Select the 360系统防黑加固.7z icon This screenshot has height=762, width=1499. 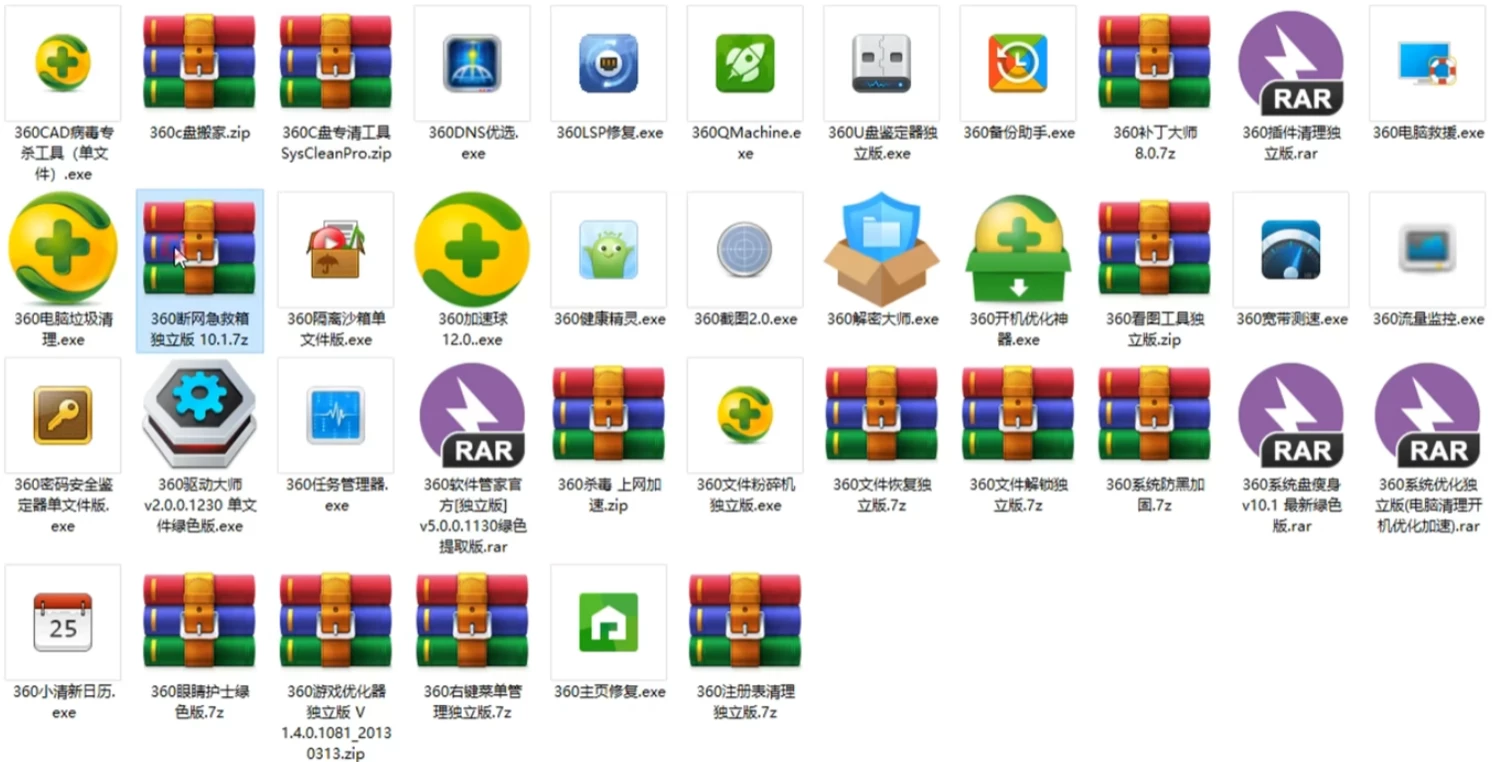(1154, 415)
